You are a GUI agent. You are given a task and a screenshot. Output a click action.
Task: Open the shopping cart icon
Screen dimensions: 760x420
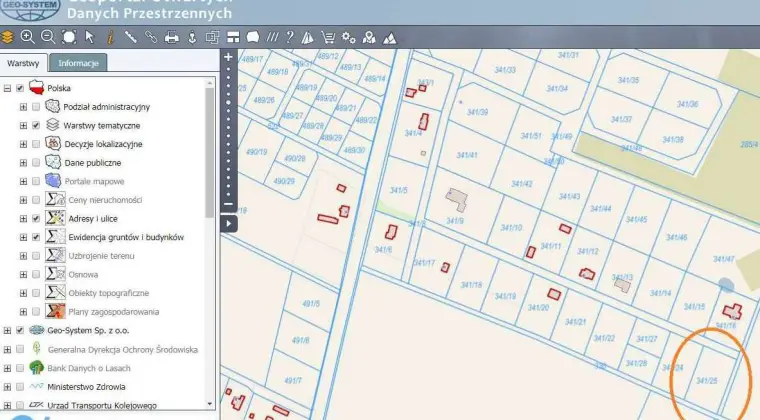click(328, 37)
